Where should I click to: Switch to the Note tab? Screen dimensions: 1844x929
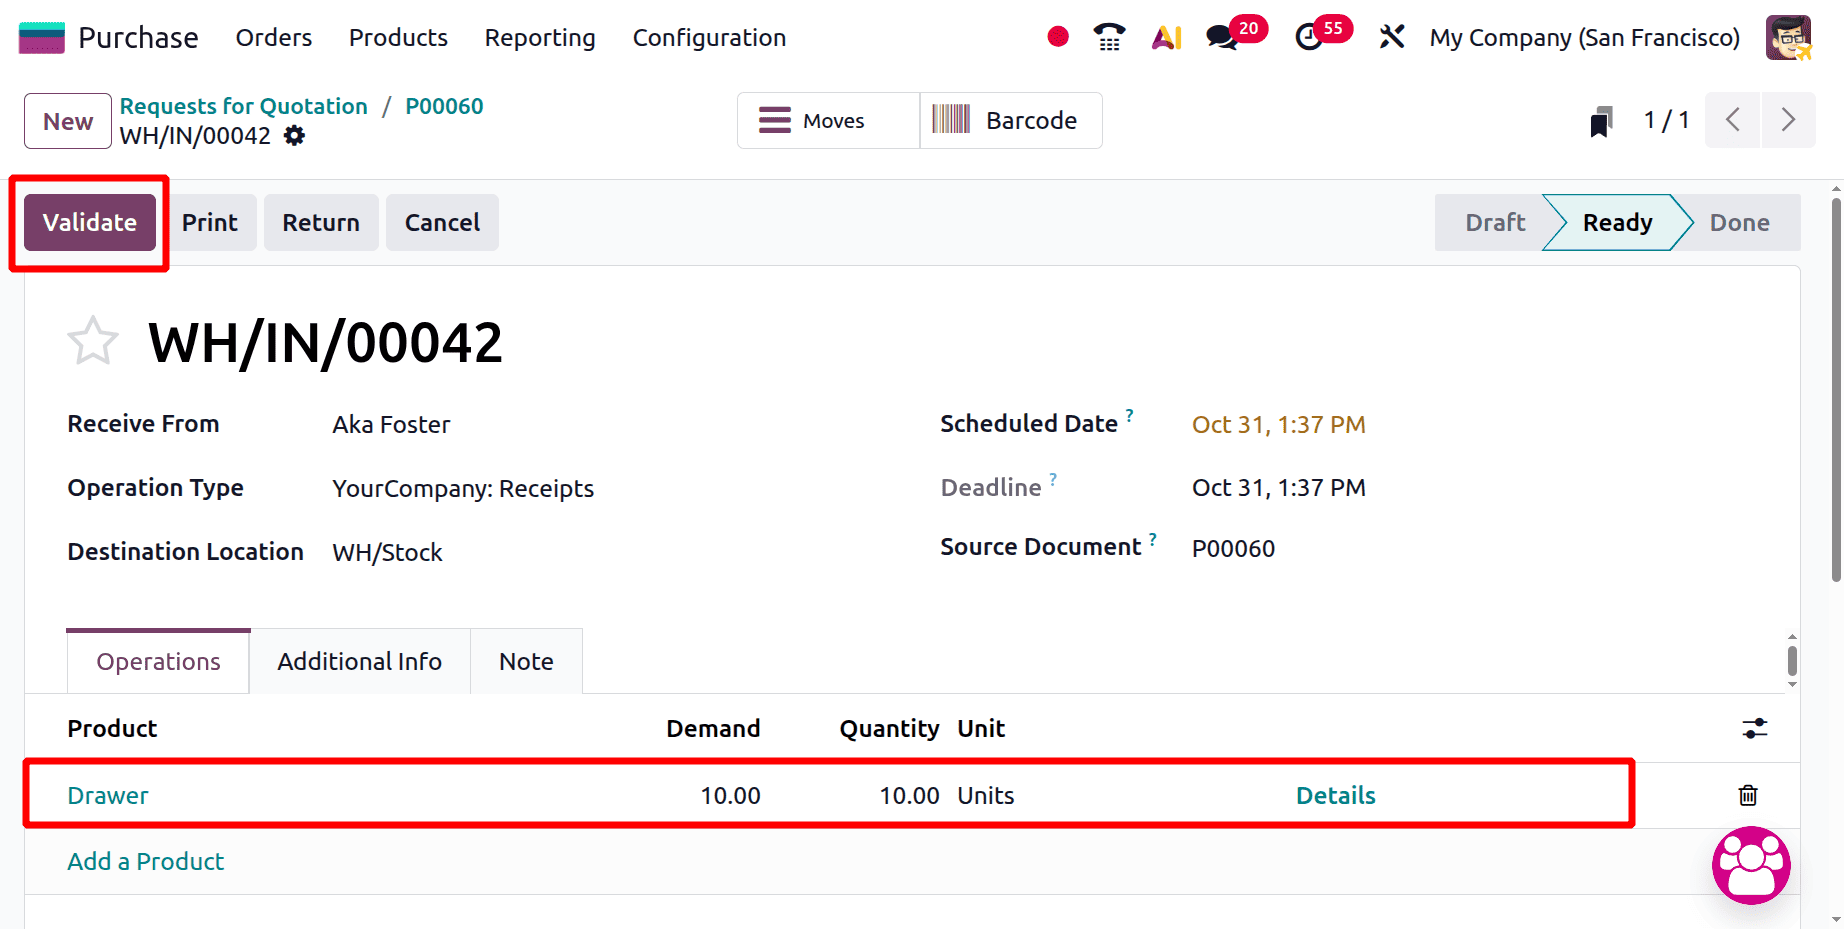[x=525, y=661]
